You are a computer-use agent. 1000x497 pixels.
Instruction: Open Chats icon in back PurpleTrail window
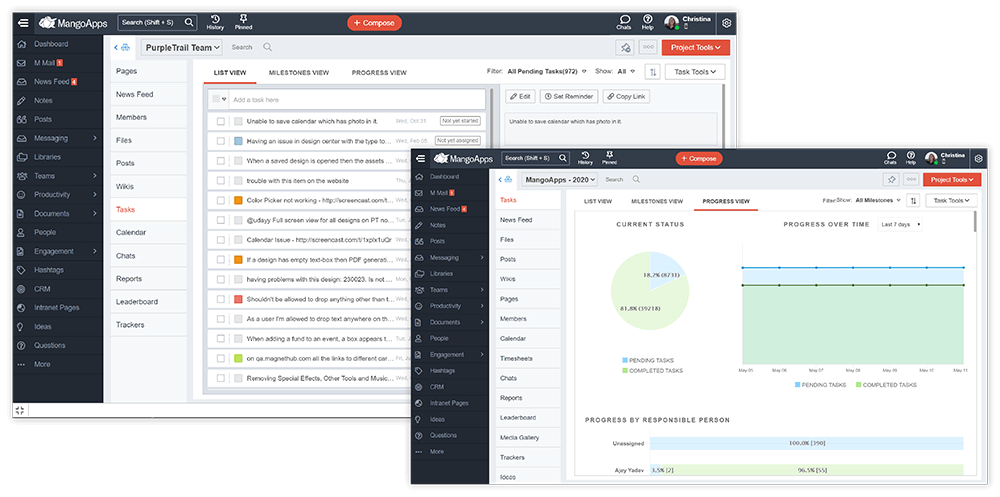click(624, 23)
